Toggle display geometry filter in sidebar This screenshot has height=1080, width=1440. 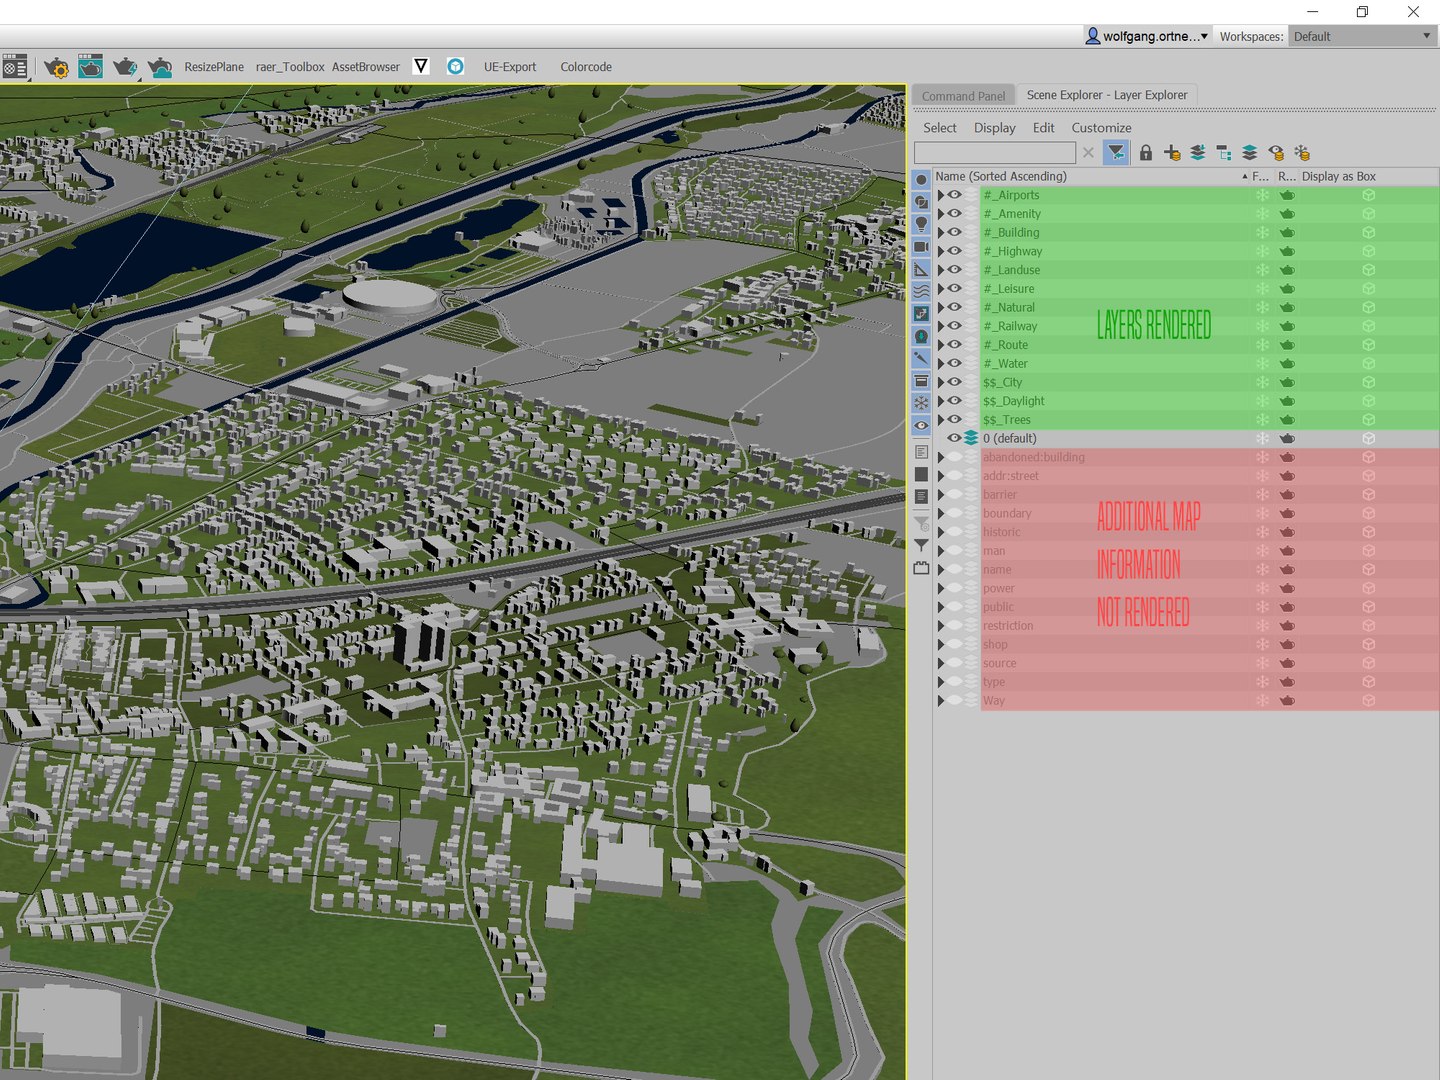(x=921, y=179)
